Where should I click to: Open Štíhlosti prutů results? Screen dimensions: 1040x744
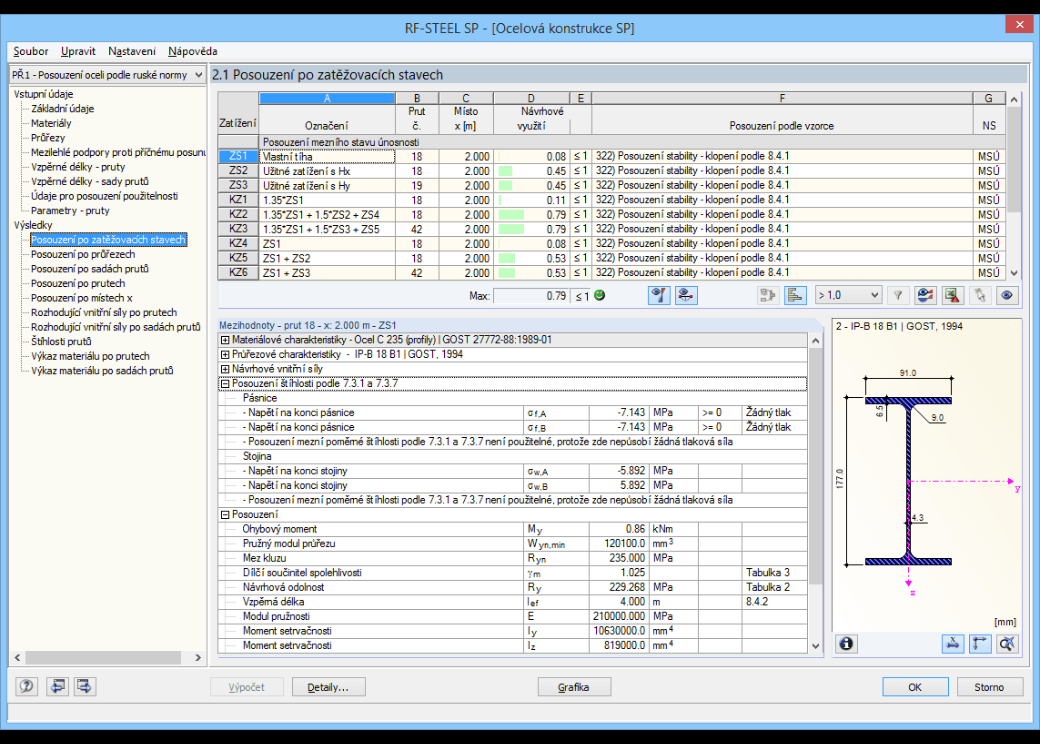[x=61, y=341]
